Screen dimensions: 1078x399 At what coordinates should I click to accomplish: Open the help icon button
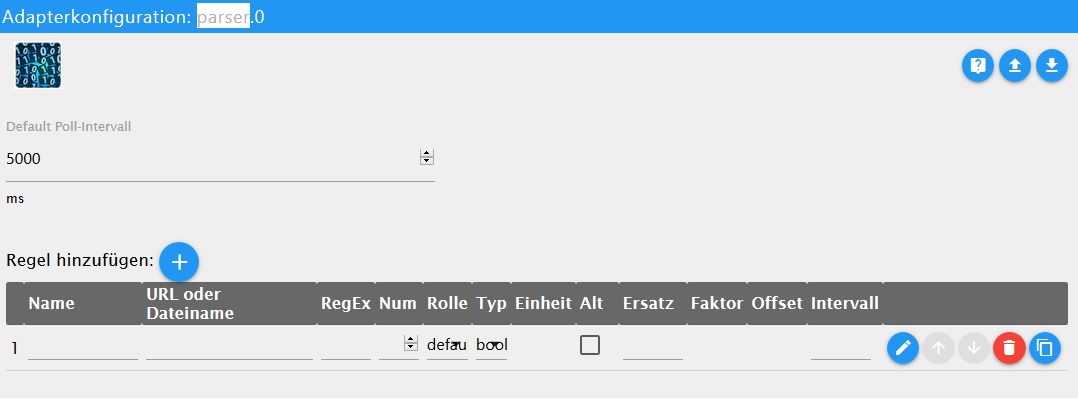[x=978, y=66]
